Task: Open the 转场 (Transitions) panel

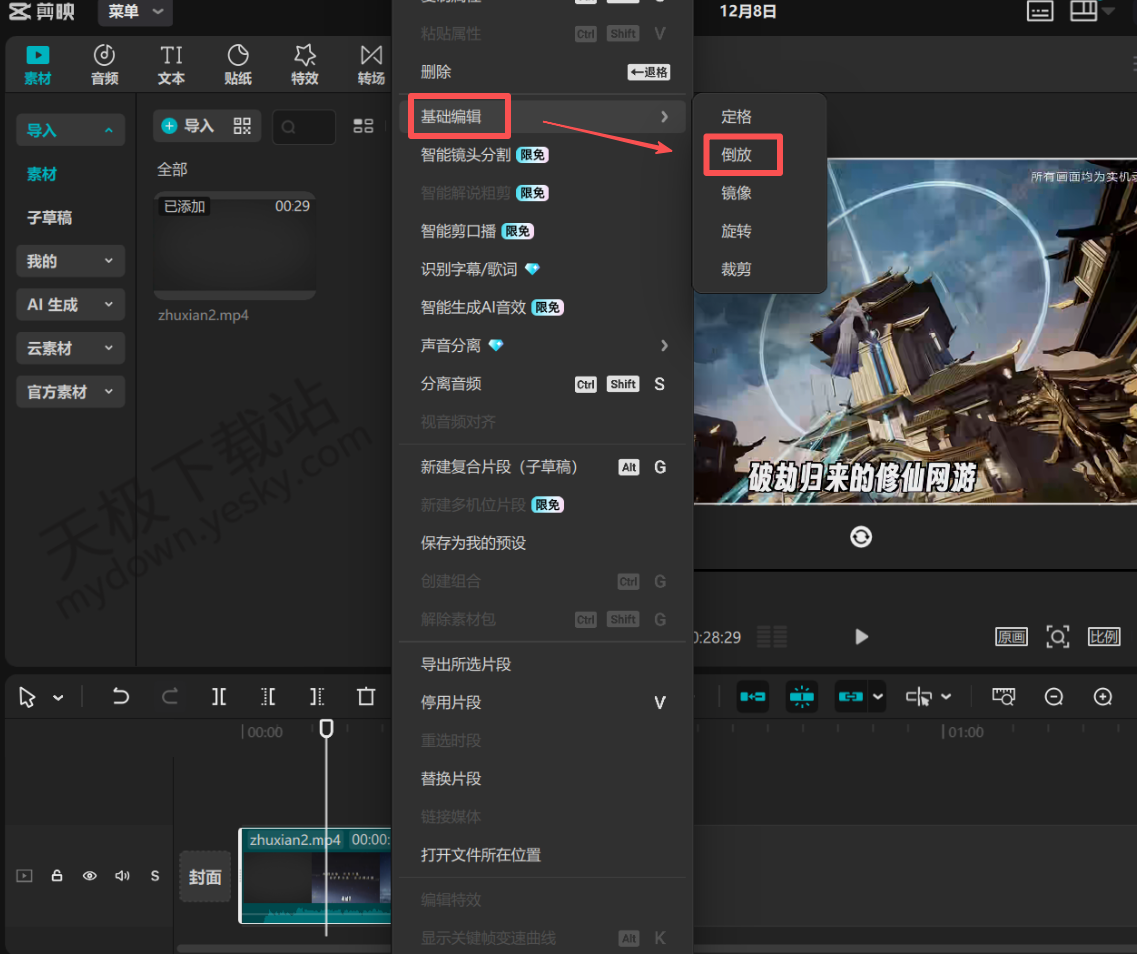Action: tap(371, 63)
